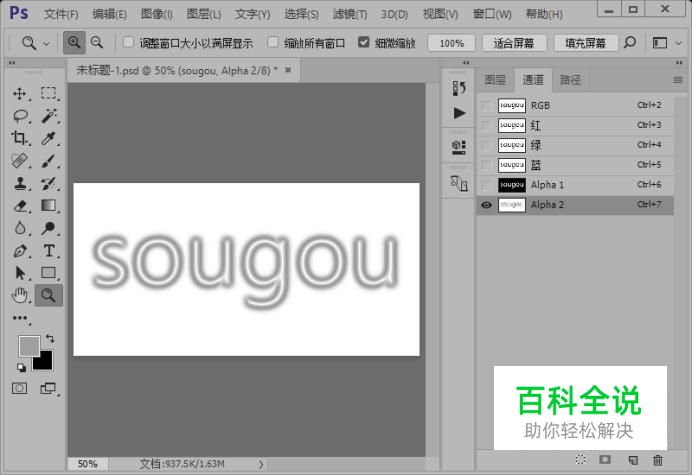Click the 适合屏幕 button
This screenshot has height=475, width=692.
click(x=514, y=43)
